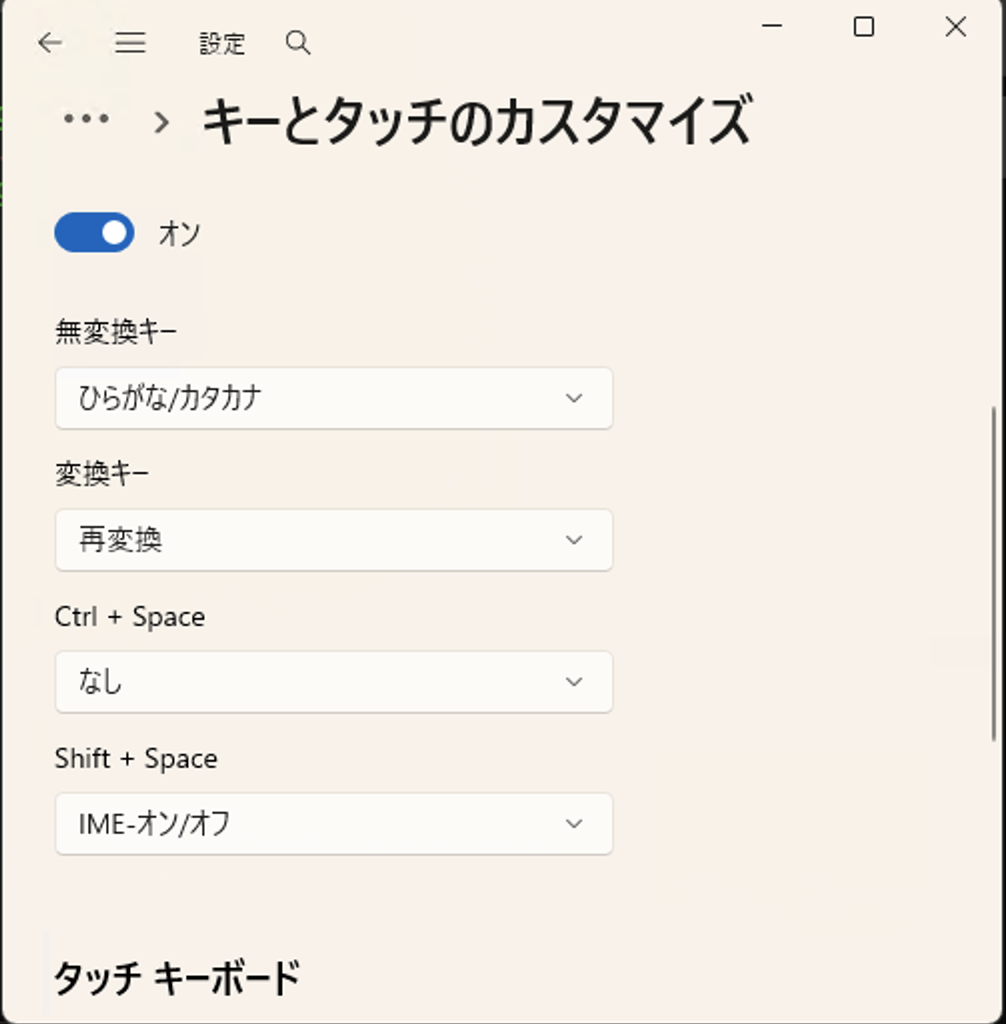This screenshot has width=1006, height=1024.
Task: Open settings search via the magnifier icon
Action: (x=296, y=43)
